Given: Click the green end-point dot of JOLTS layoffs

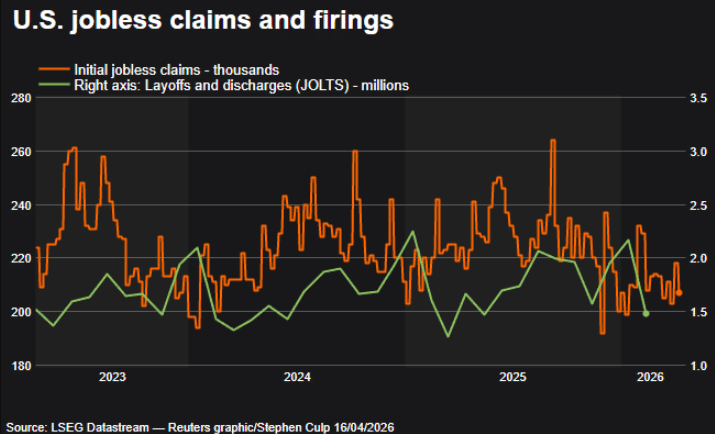Looking at the screenshot, I should click(646, 313).
